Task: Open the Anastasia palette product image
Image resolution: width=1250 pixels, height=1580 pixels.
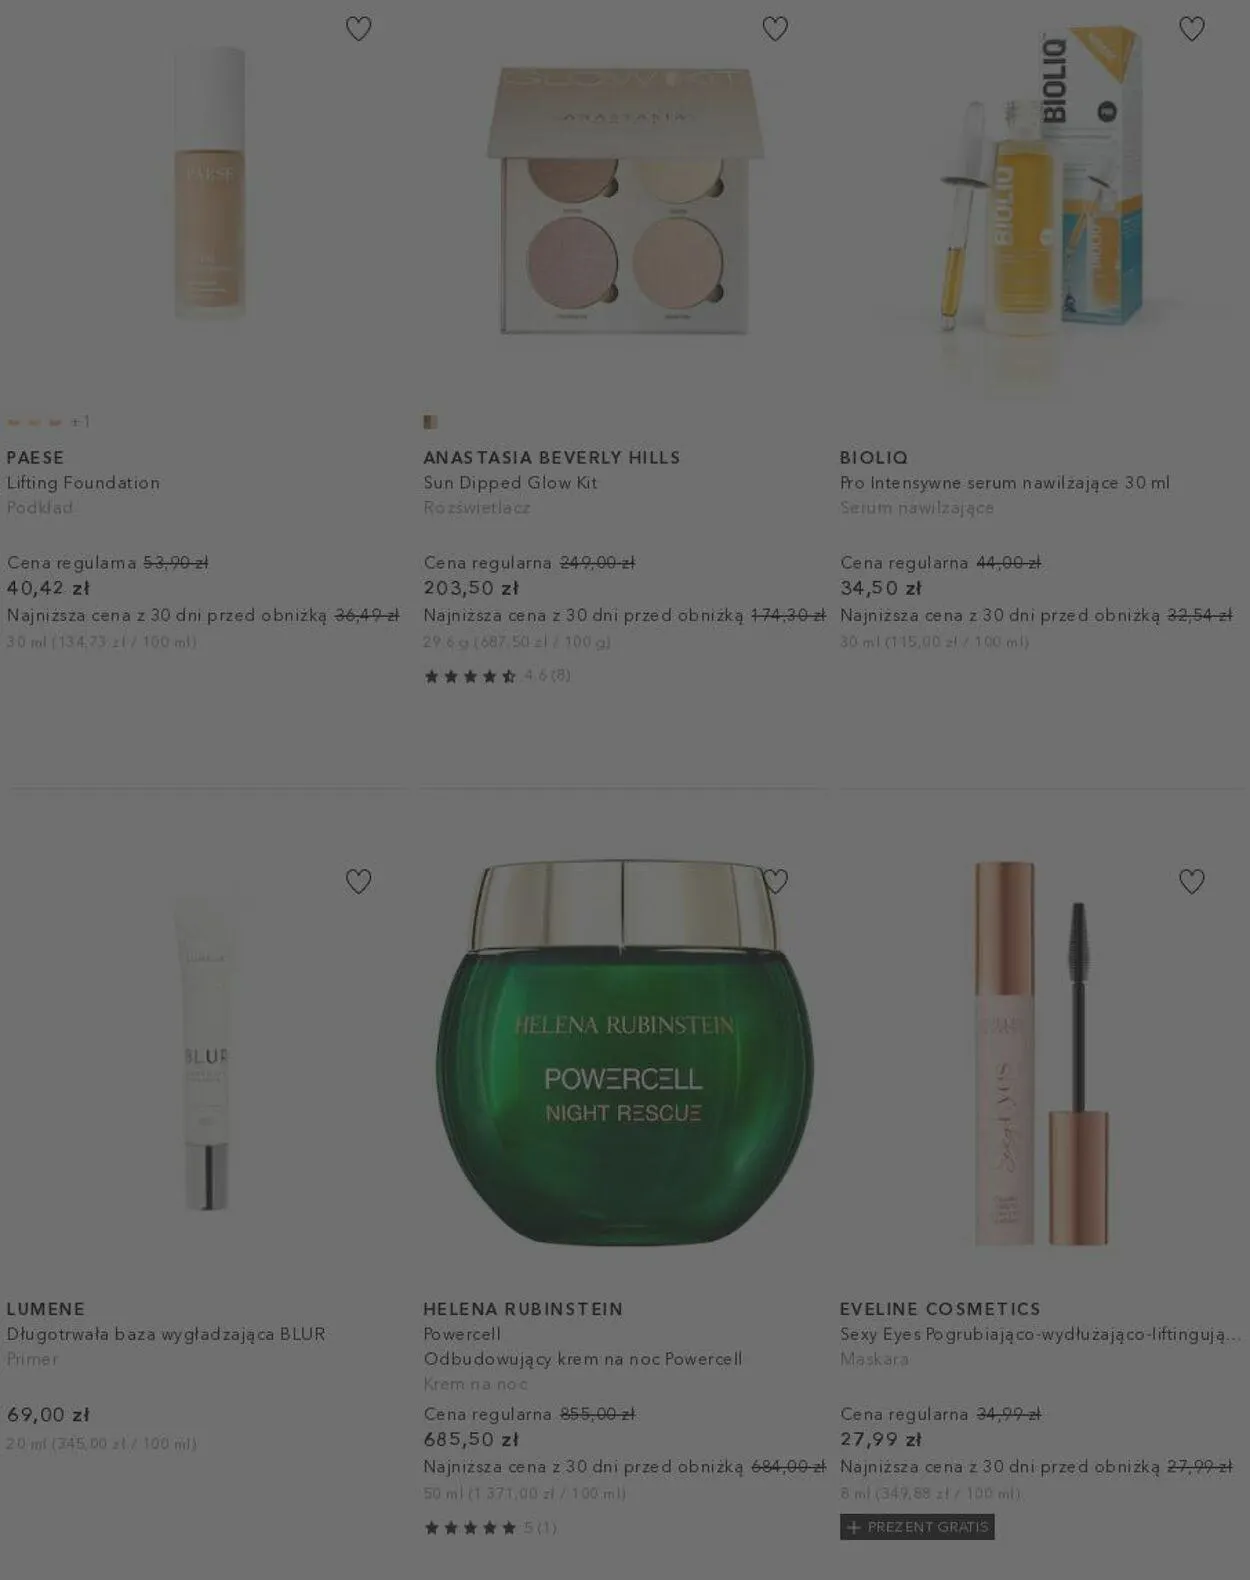Action: pos(624,200)
